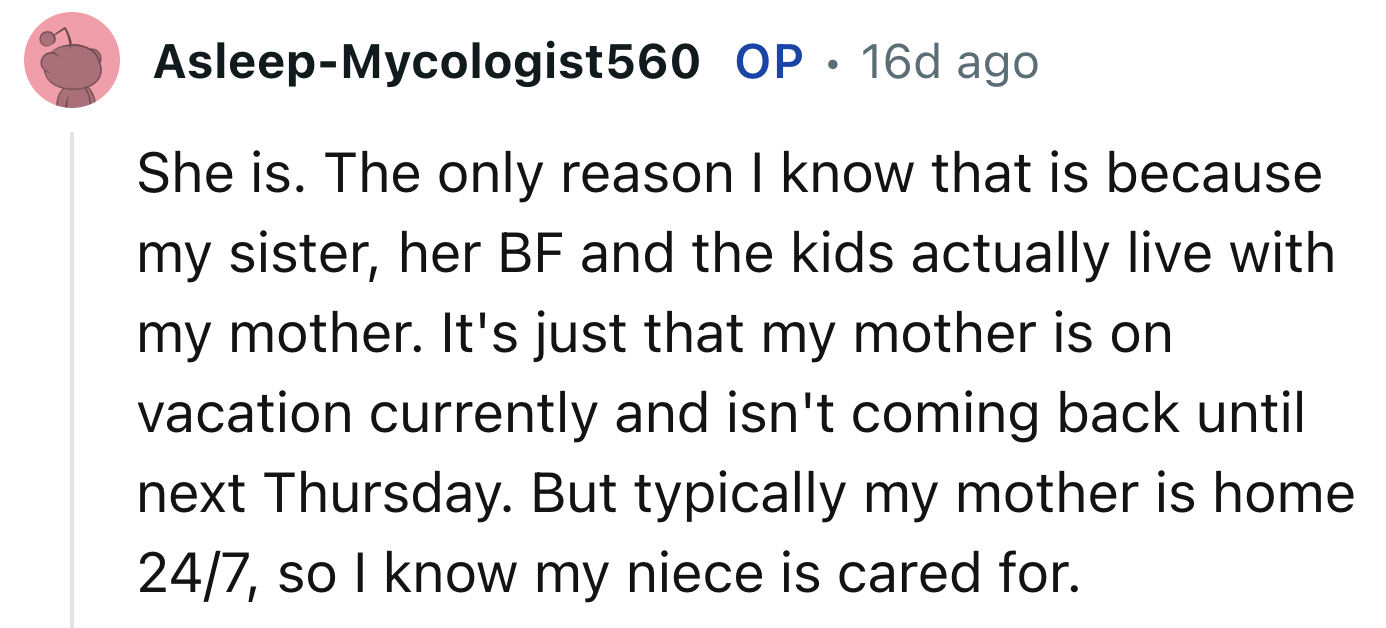Click the "16d ago" timestamp

949,63
